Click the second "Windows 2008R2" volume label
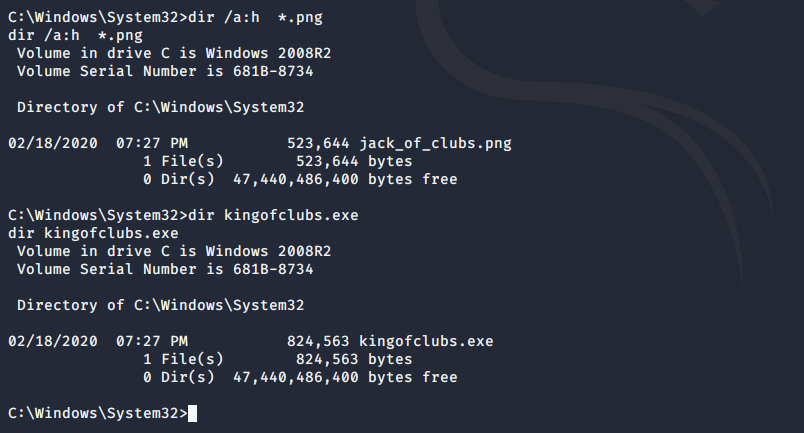The height and width of the screenshot is (433, 804). point(268,251)
